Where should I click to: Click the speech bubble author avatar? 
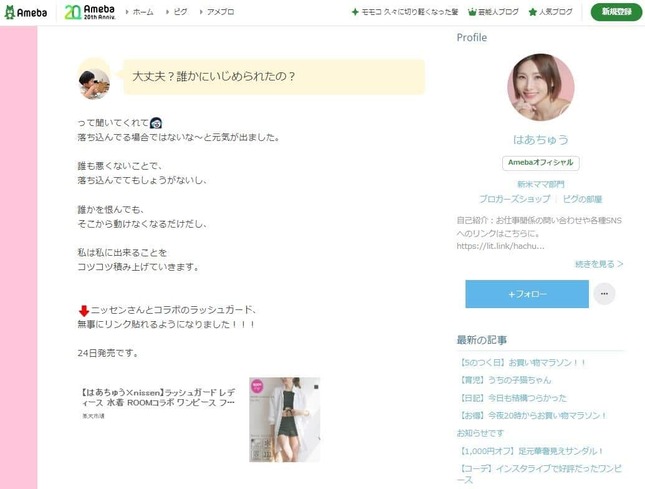click(94, 78)
